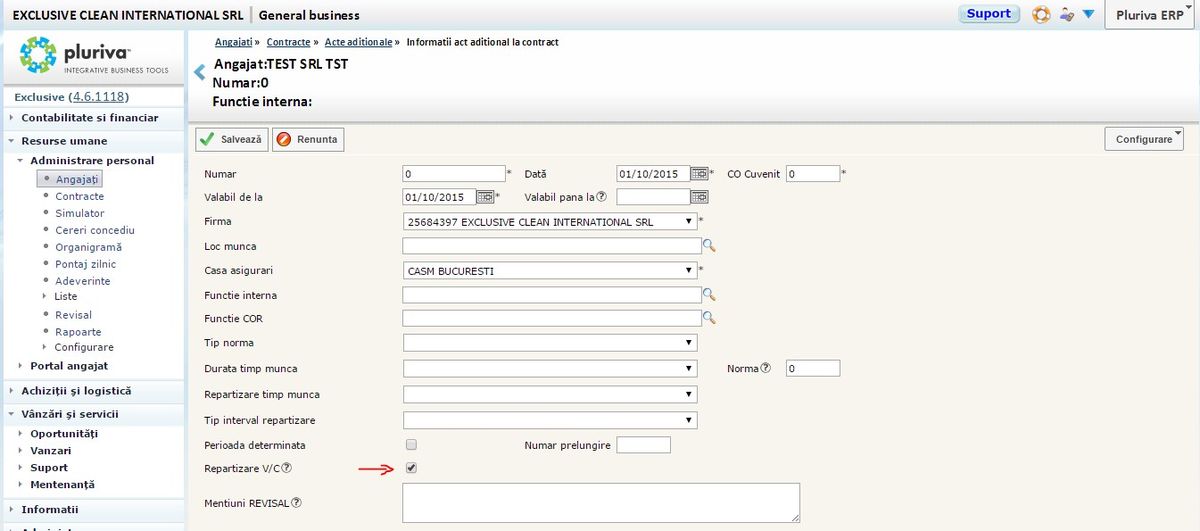Image resolution: width=1200 pixels, height=531 pixels.
Task: Select Contracte in the sidebar menu
Action: pyautogui.click(x=79, y=196)
